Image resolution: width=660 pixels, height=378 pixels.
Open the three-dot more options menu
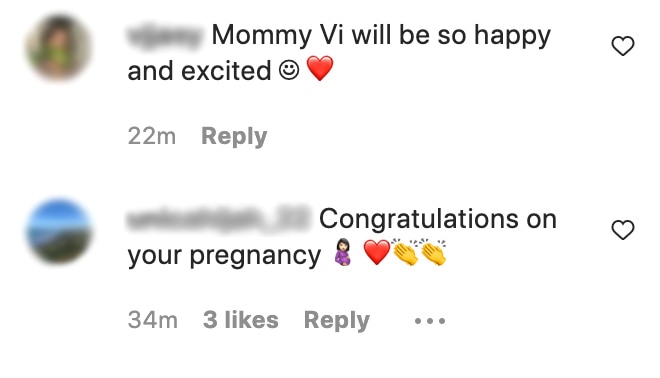coord(429,321)
